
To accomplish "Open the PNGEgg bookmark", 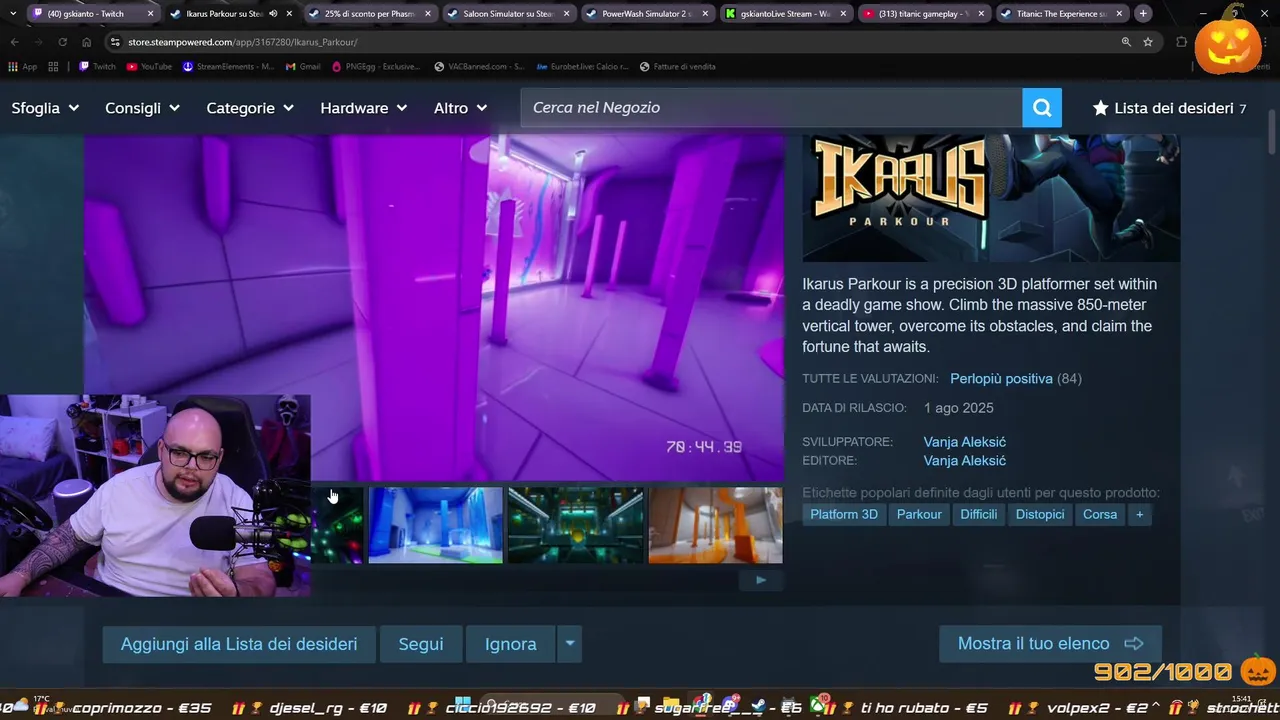I will coord(378,67).
